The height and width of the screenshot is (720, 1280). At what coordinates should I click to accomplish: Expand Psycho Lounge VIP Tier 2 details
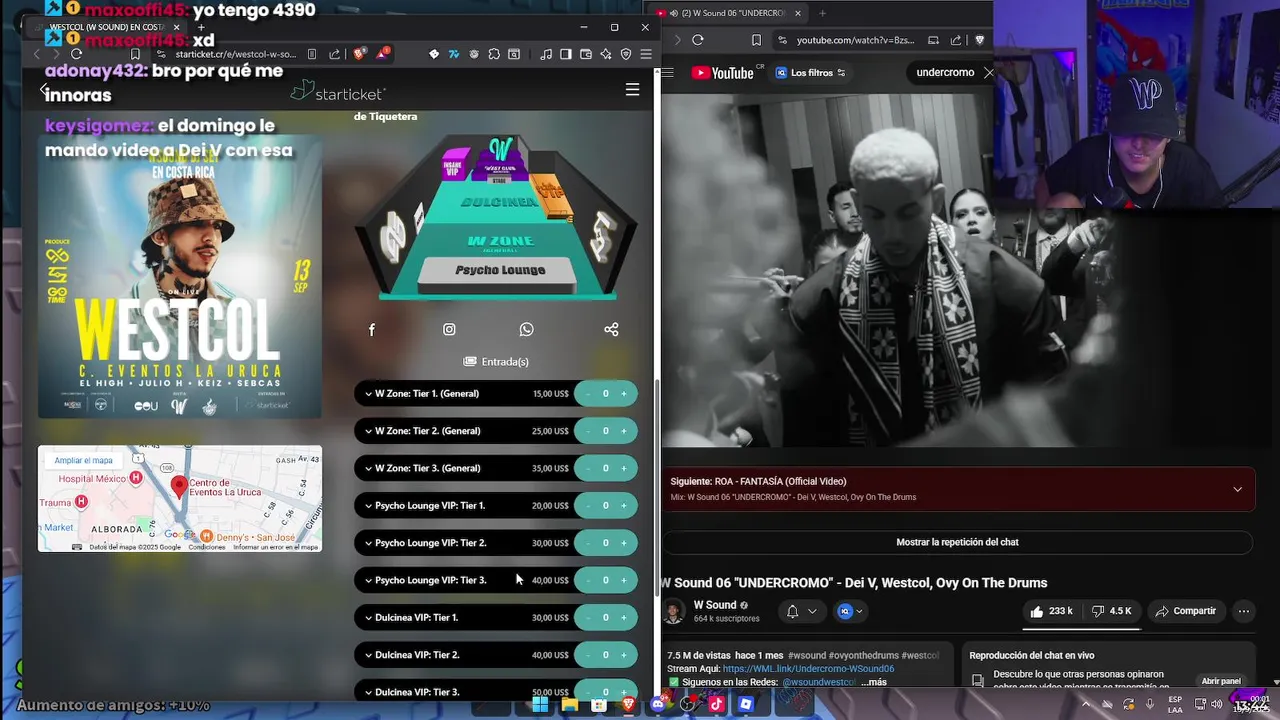click(x=368, y=543)
